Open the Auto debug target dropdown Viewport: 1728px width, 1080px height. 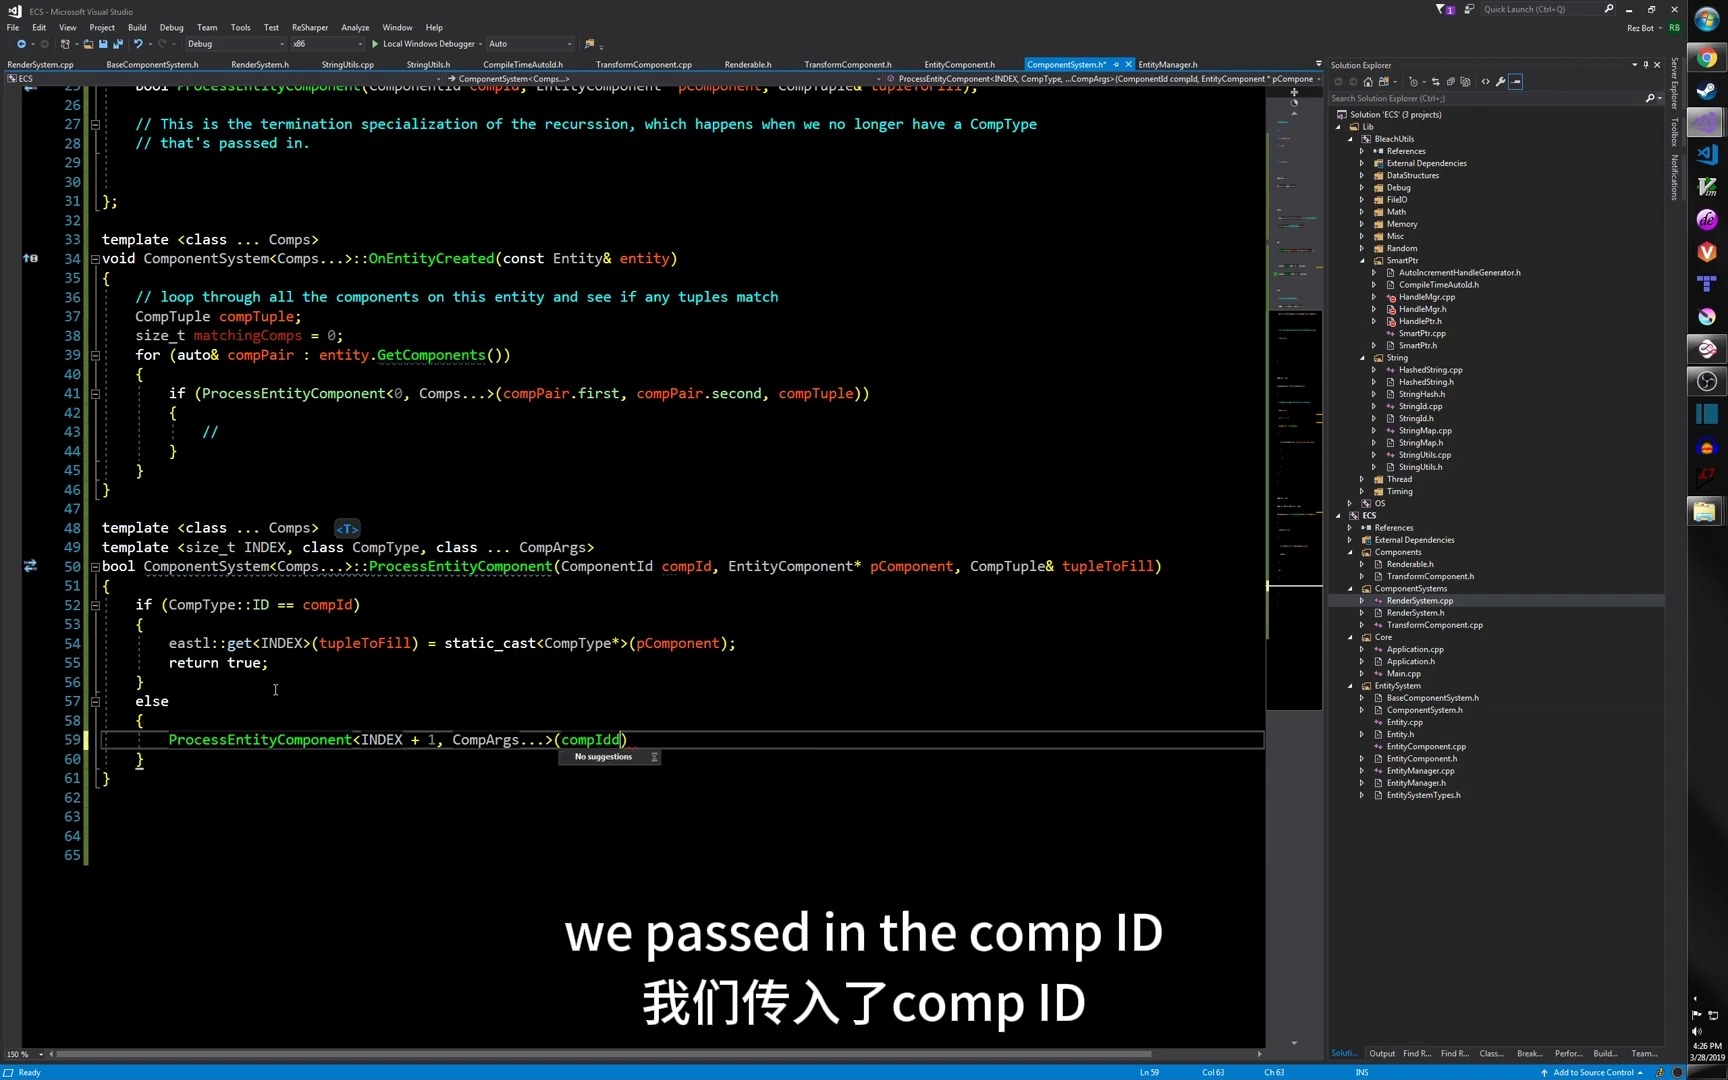coord(530,44)
